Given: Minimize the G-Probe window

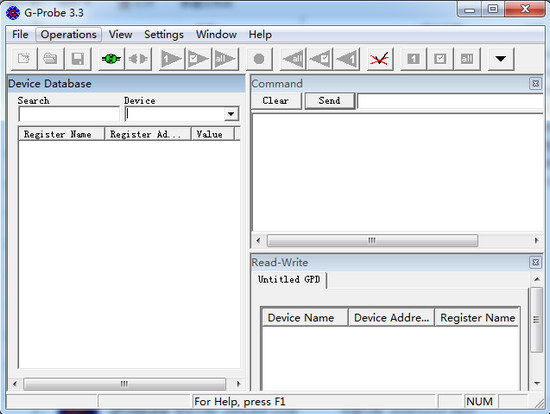Looking at the screenshot, I should tap(469, 10).
